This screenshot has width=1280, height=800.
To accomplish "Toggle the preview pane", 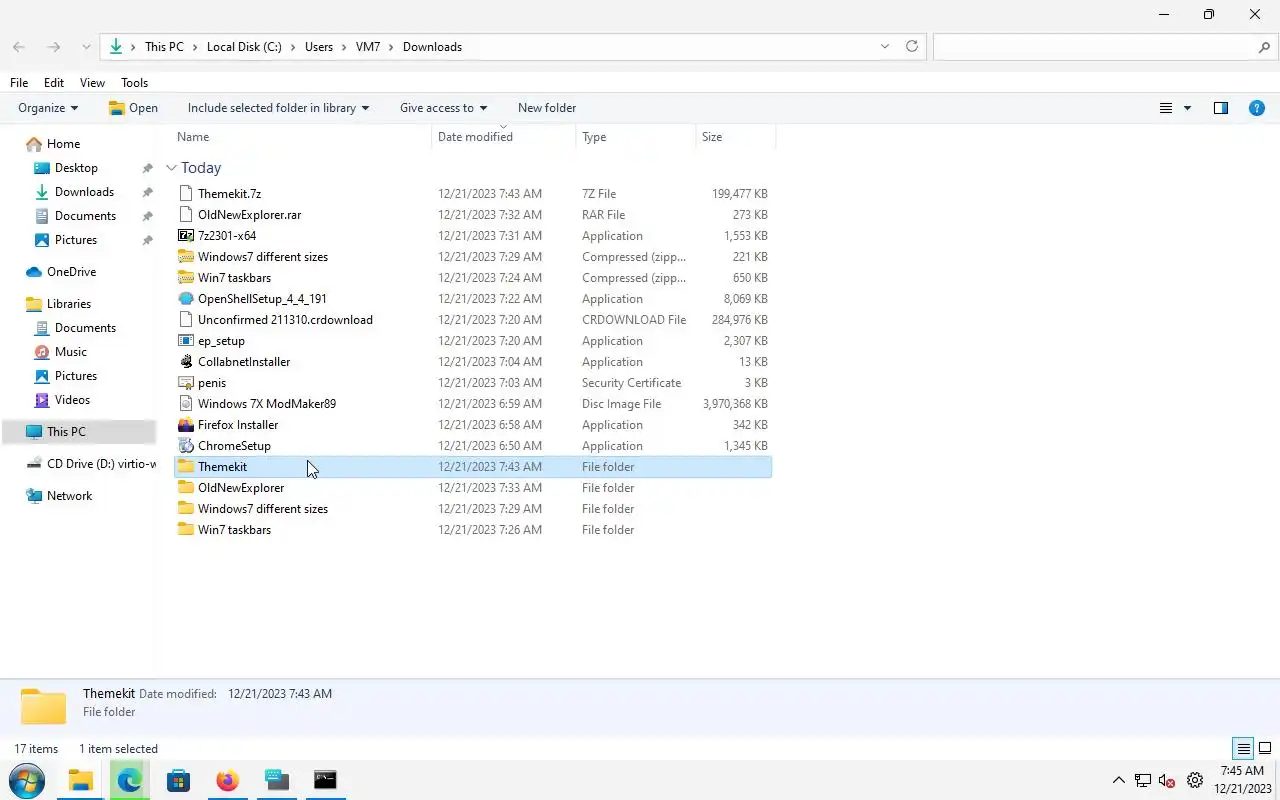I will tap(1221, 108).
